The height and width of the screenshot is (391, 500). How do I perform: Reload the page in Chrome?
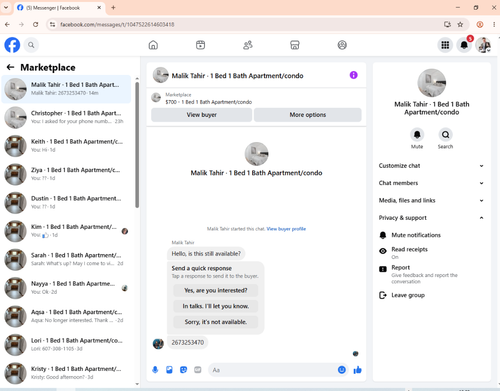pyautogui.click(x=36, y=24)
